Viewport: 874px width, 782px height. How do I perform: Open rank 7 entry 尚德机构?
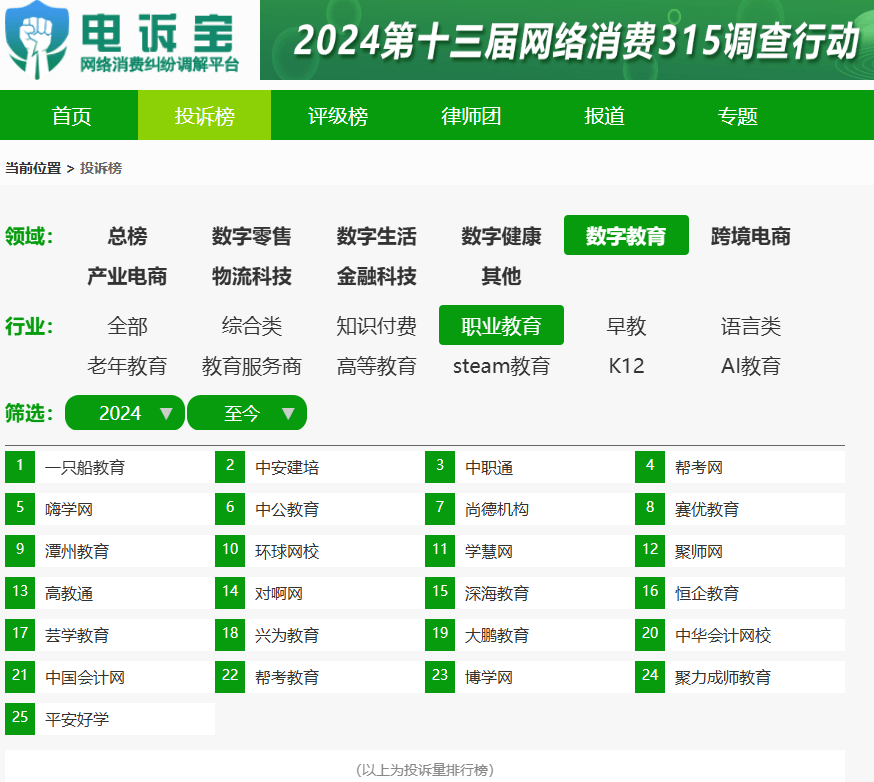tap(530, 509)
